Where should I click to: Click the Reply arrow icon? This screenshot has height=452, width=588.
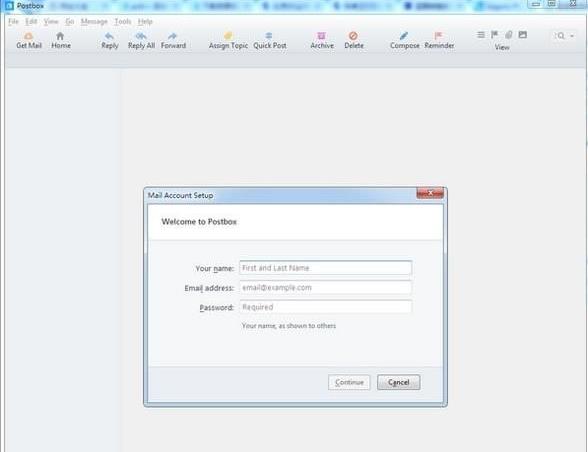point(110,36)
